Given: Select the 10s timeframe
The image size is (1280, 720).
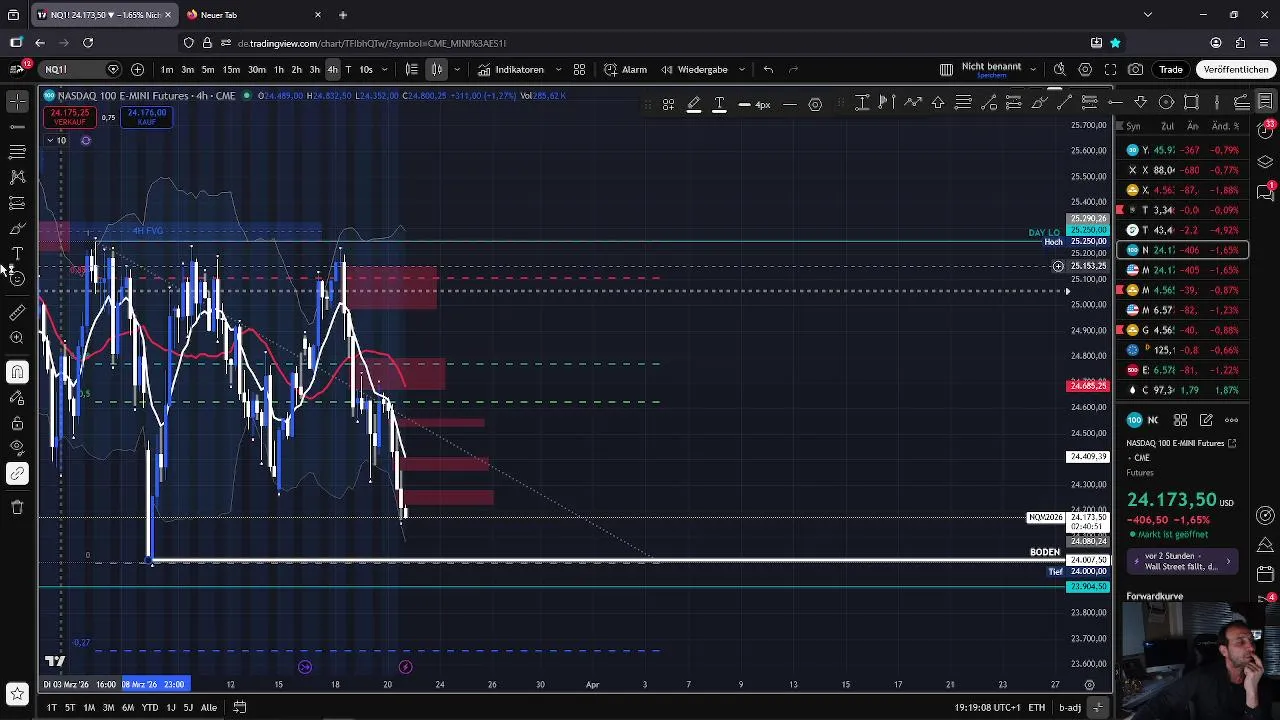Looking at the screenshot, I should coord(366,69).
